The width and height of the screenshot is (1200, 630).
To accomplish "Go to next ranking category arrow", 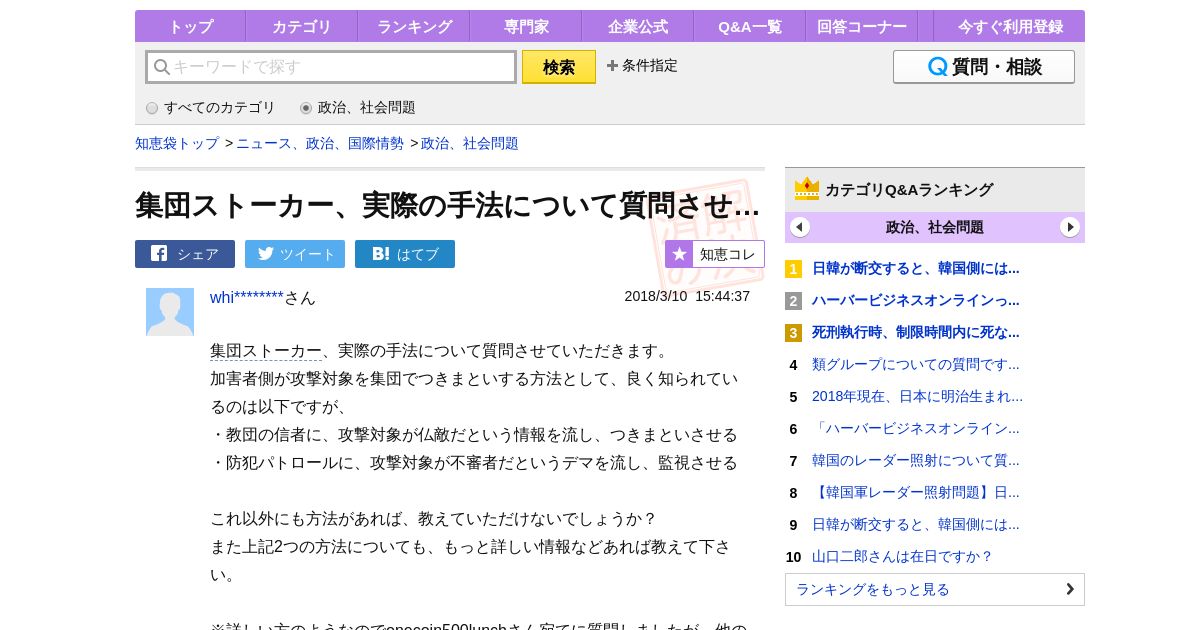I will [1070, 227].
